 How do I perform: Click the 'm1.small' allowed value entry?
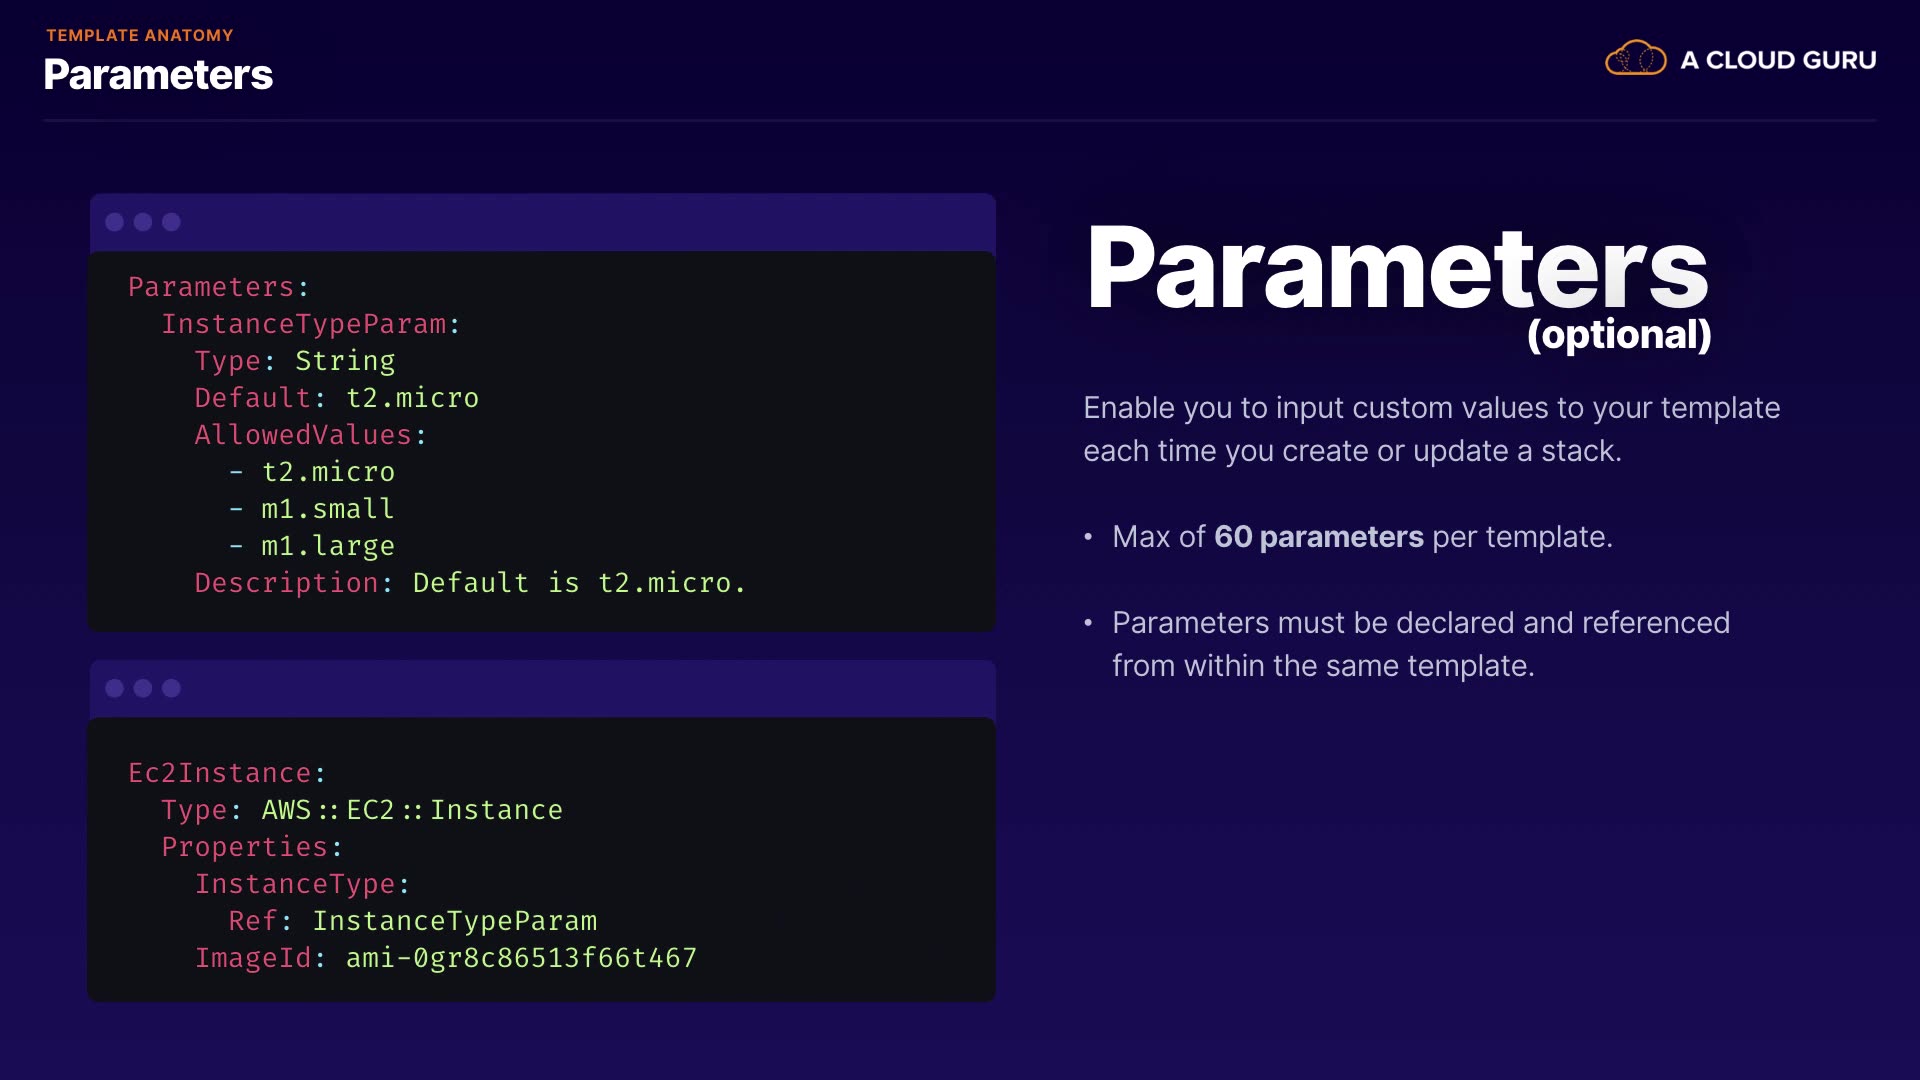[x=327, y=509]
